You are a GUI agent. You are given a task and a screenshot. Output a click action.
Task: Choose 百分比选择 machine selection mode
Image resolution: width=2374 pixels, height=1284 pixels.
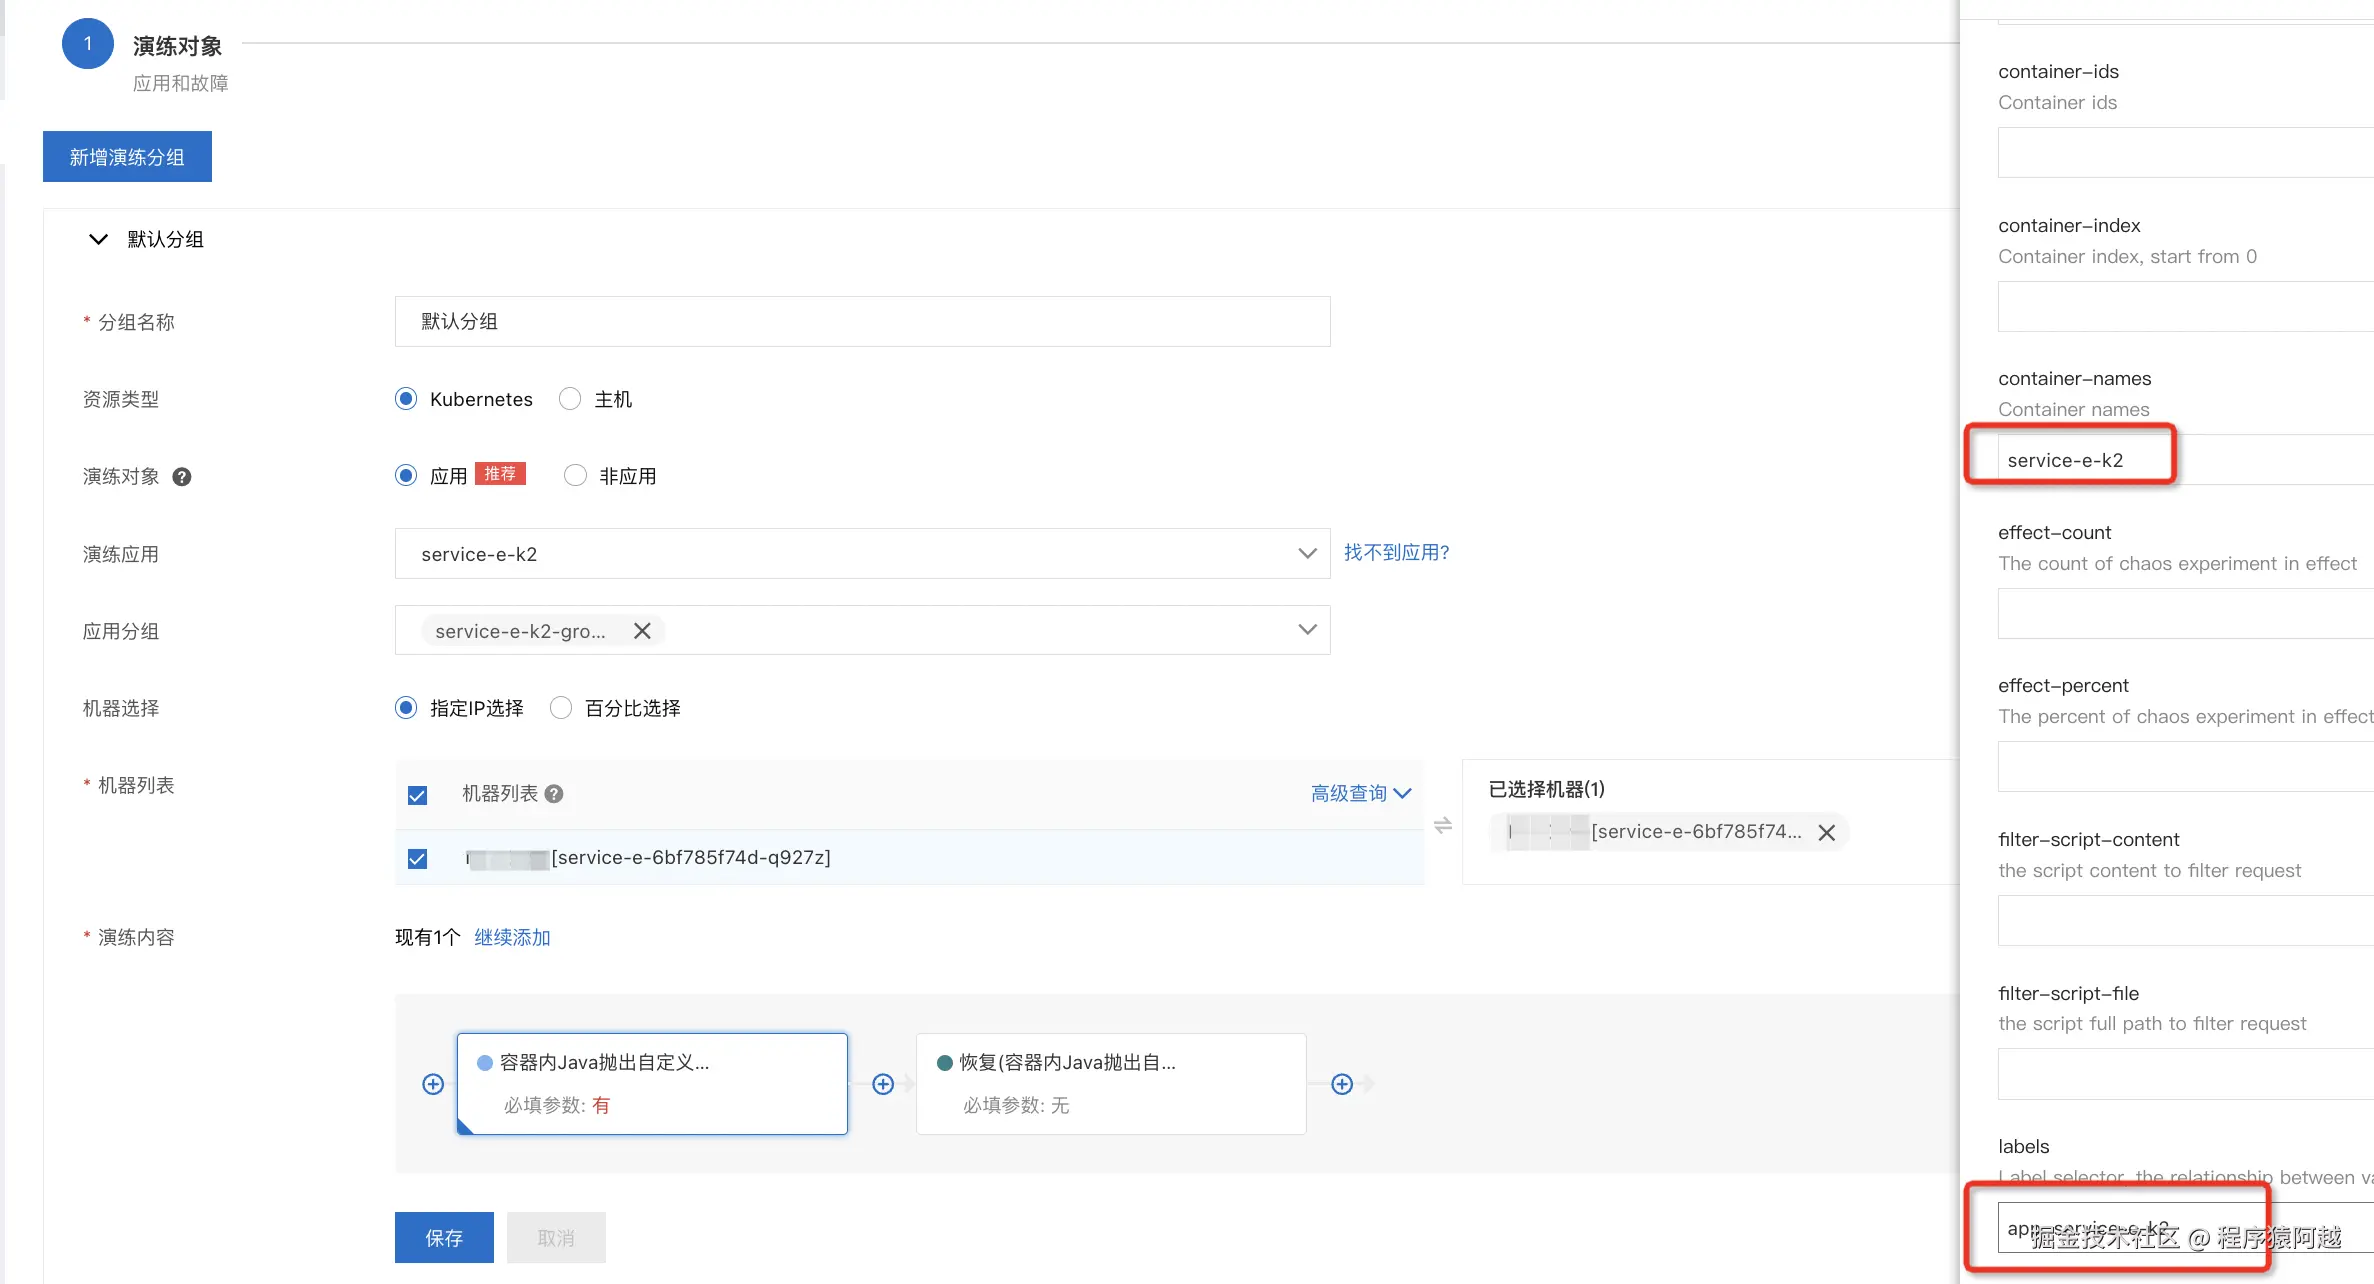tap(561, 708)
